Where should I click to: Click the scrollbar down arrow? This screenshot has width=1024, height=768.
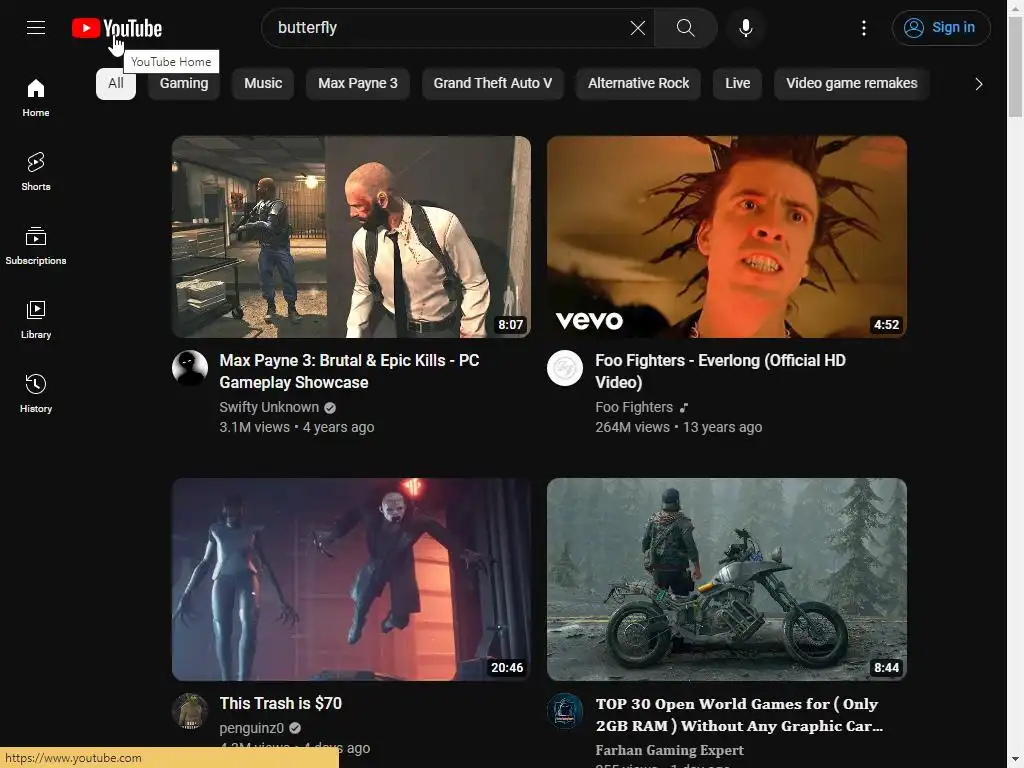point(1015,760)
